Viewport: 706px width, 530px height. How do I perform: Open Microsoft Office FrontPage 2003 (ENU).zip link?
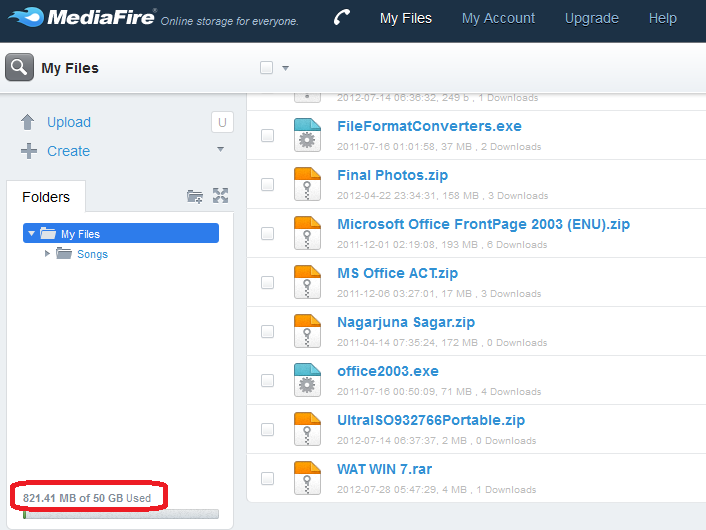click(484, 224)
